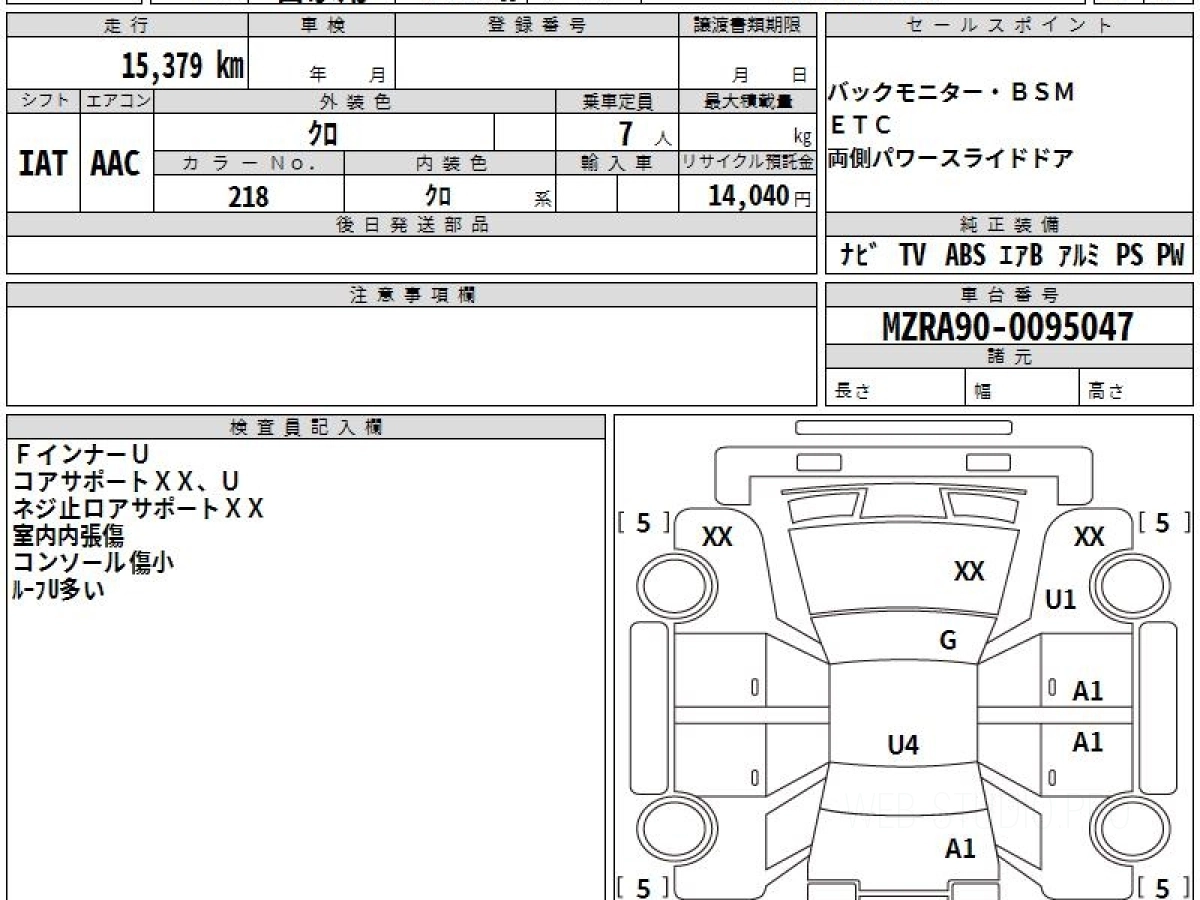Select the クロ value under 内装色
This screenshot has width=1200, height=900.
(438, 195)
